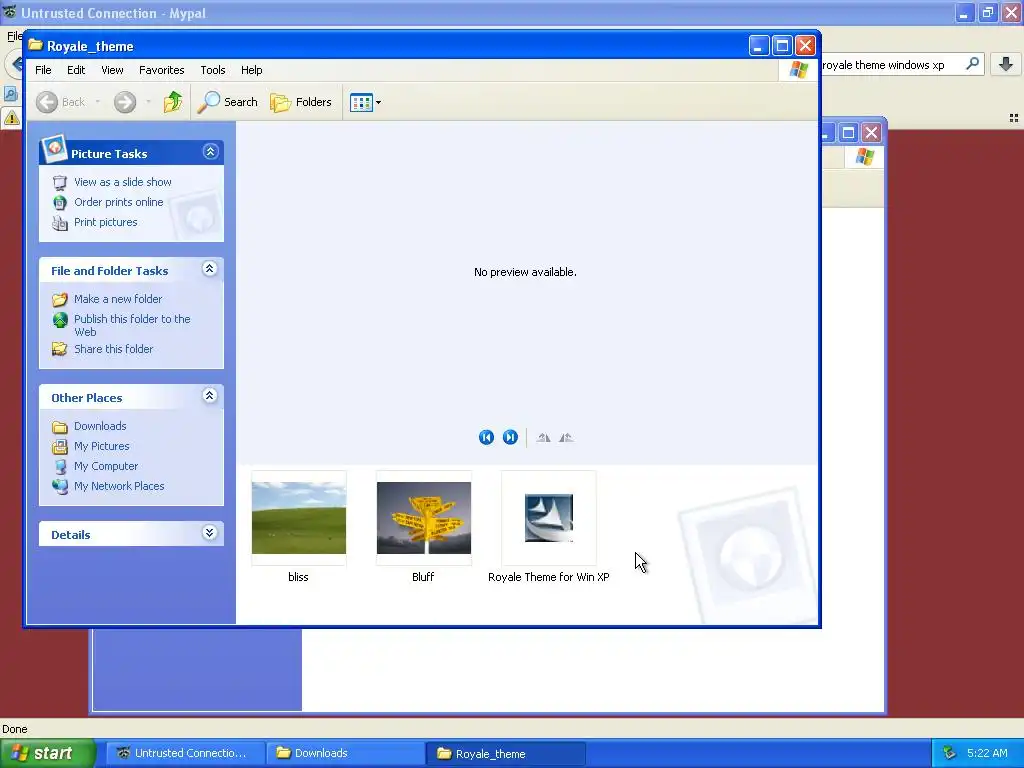Viewport: 1024px width, 768px height.
Task: Click the Share this folder icon
Action: click(x=59, y=349)
